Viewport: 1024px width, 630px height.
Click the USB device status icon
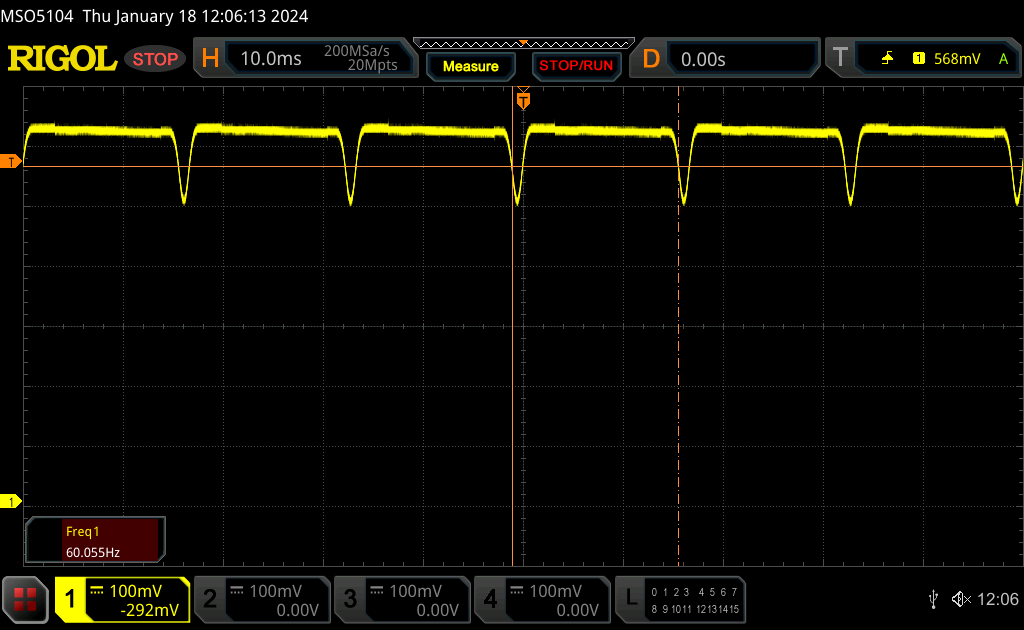click(933, 599)
